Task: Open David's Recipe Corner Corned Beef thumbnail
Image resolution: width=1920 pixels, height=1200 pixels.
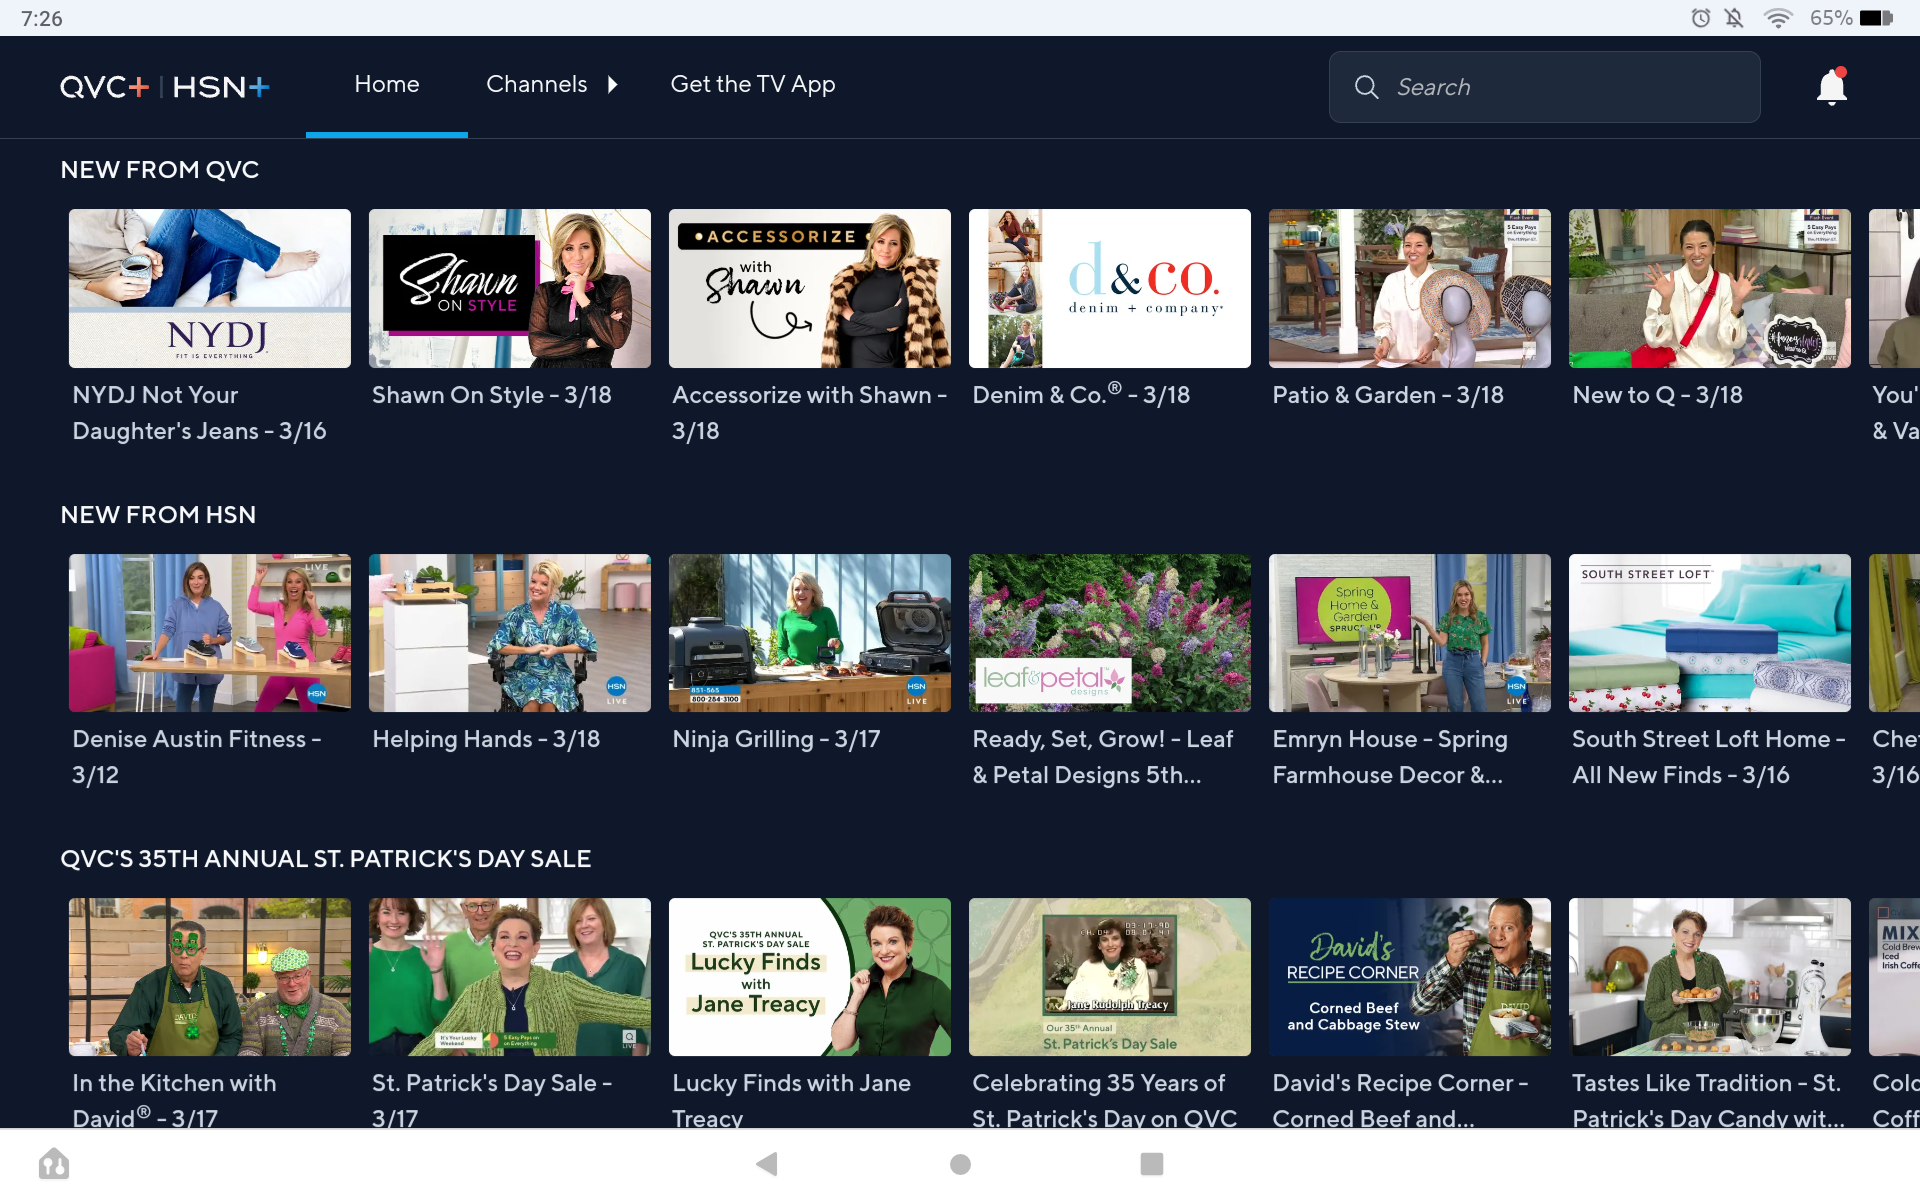Action: (x=1409, y=977)
